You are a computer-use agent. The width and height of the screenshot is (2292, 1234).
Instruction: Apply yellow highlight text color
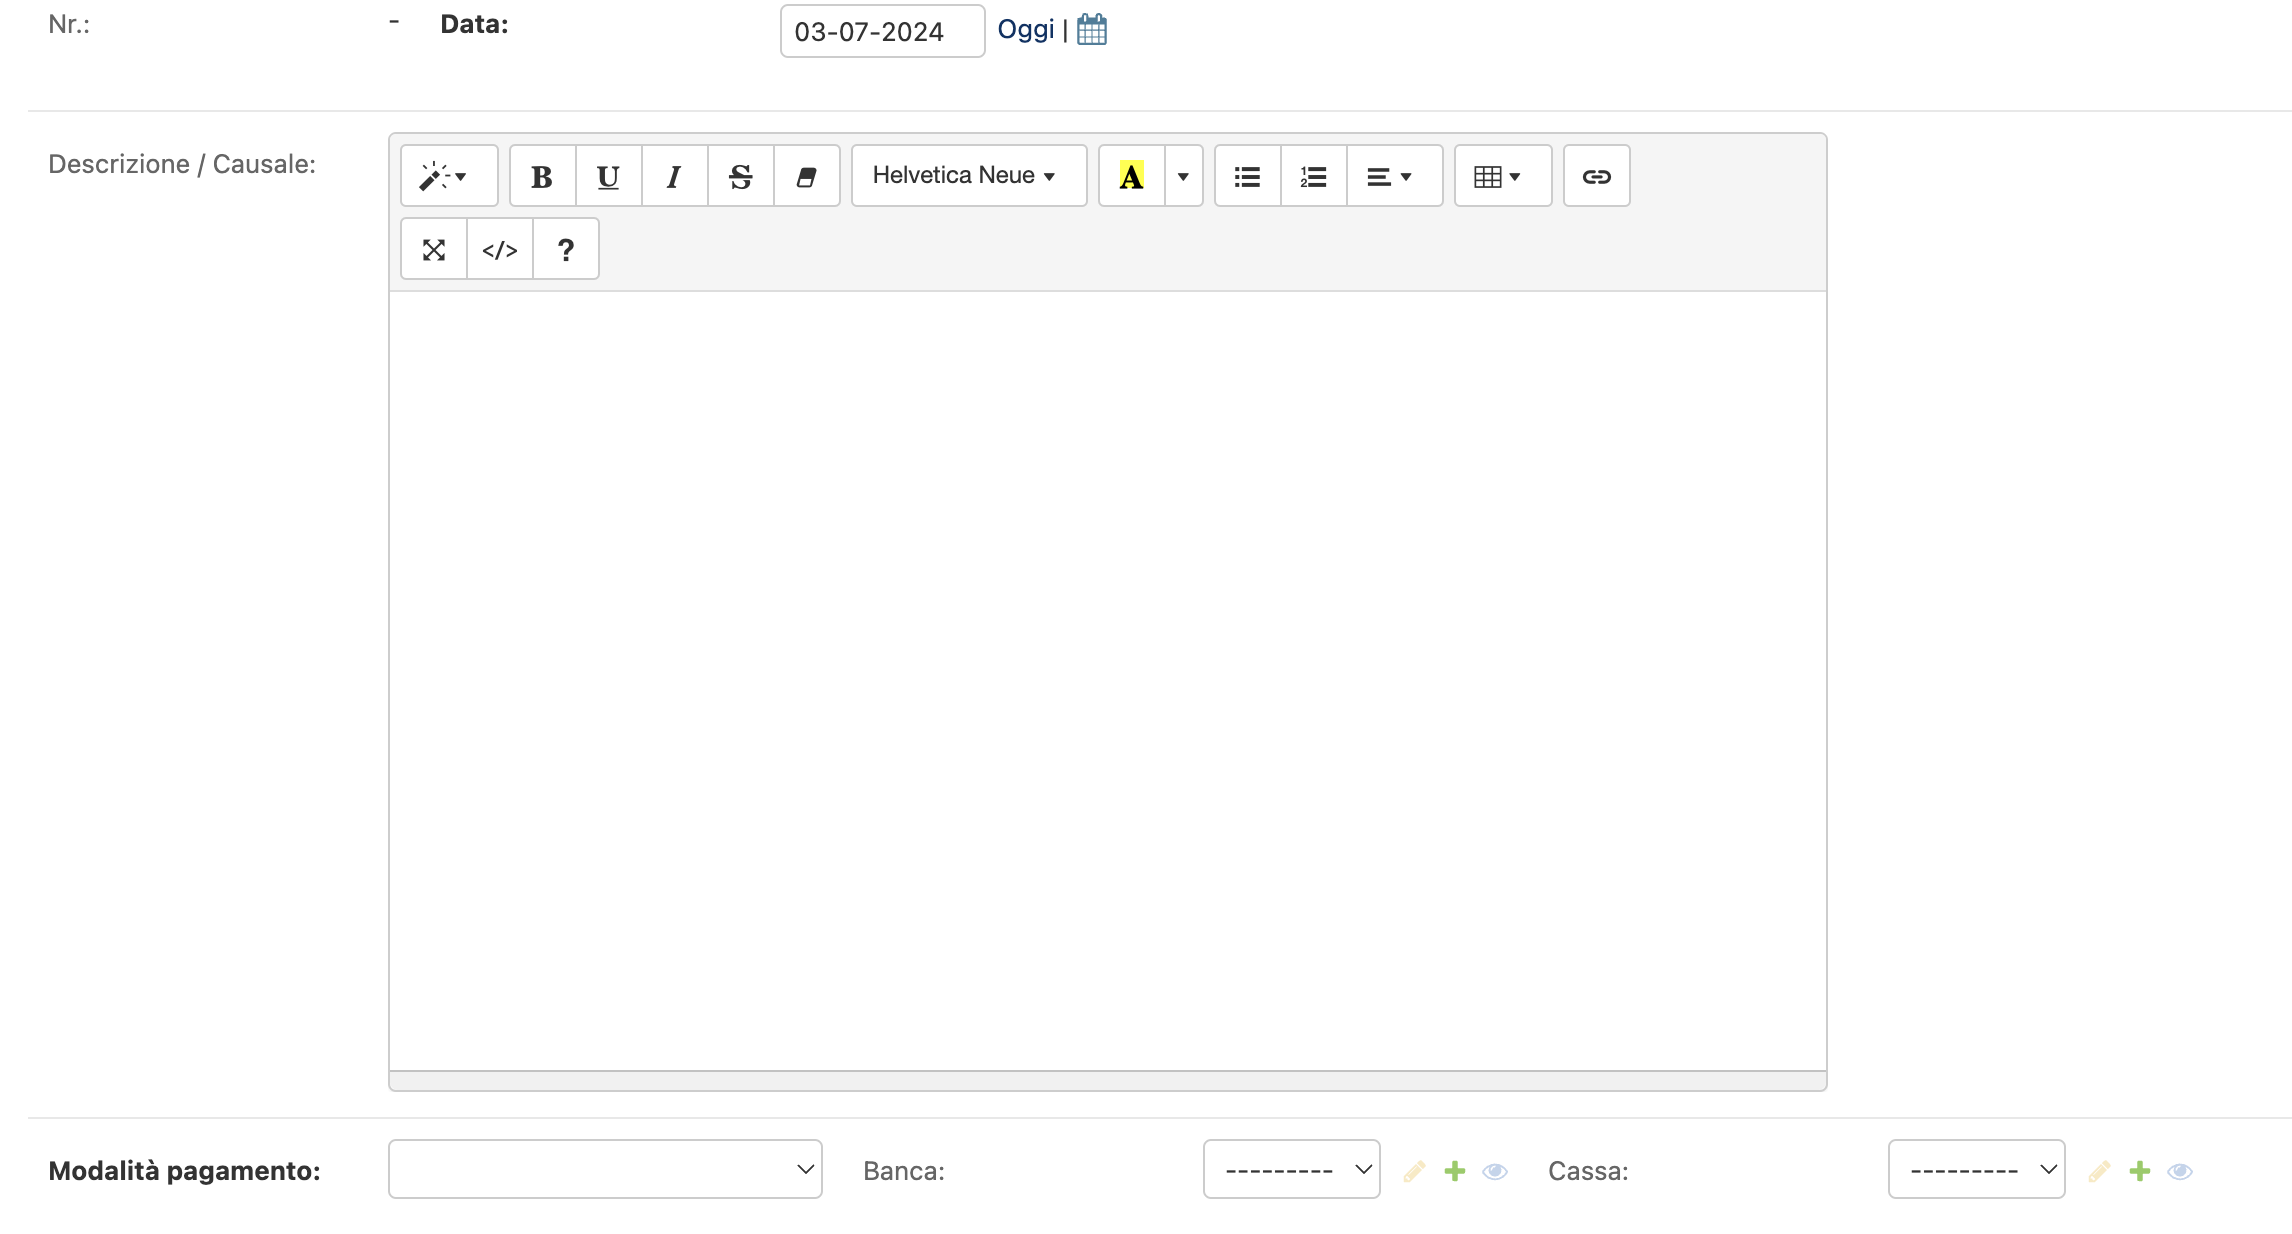1131,176
